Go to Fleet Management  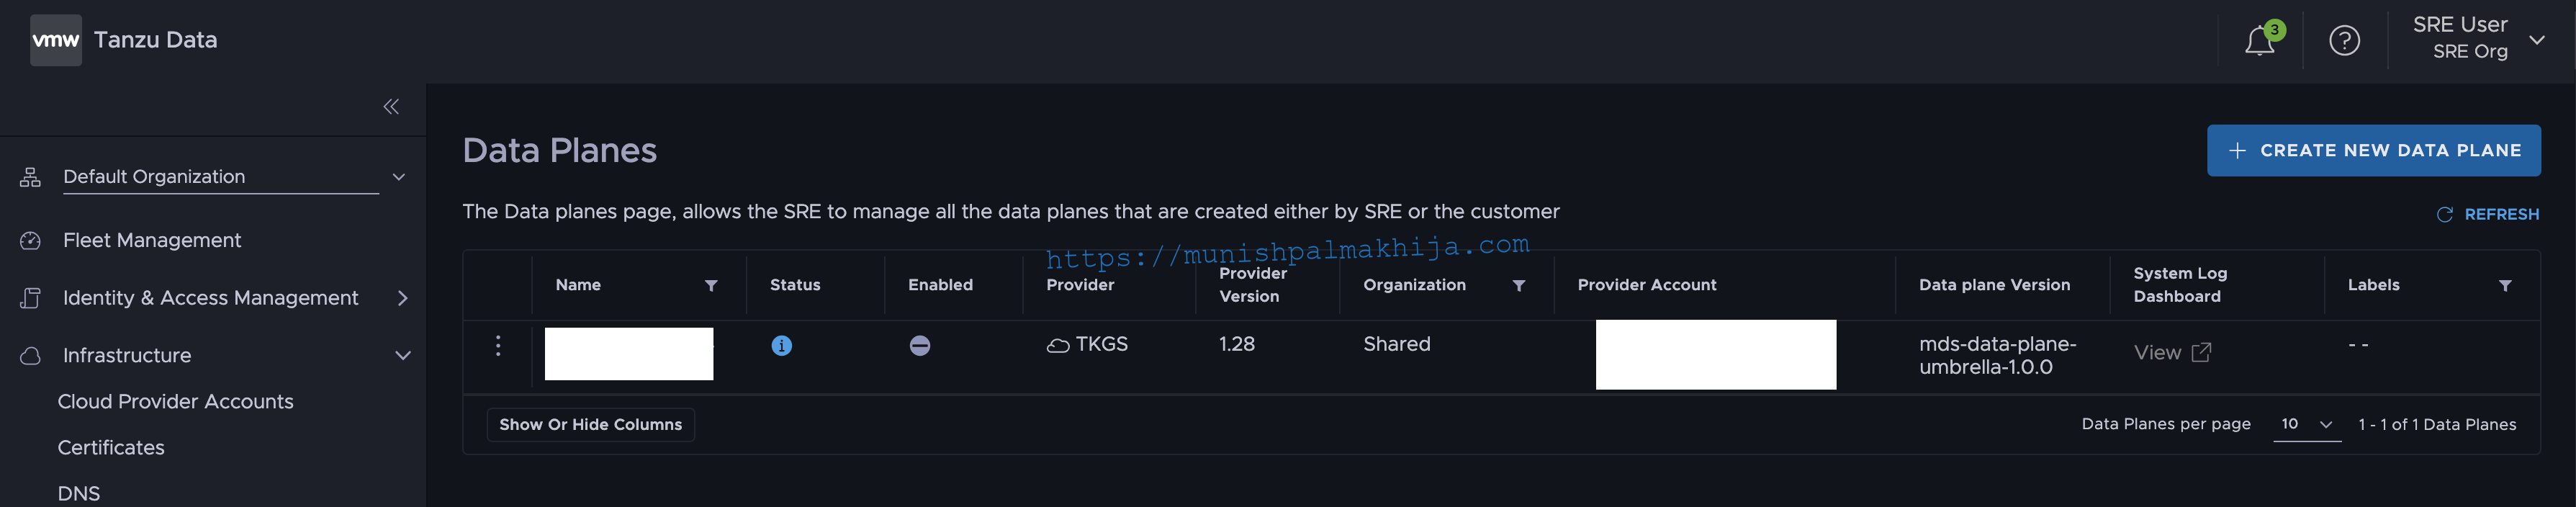click(152, 240)
